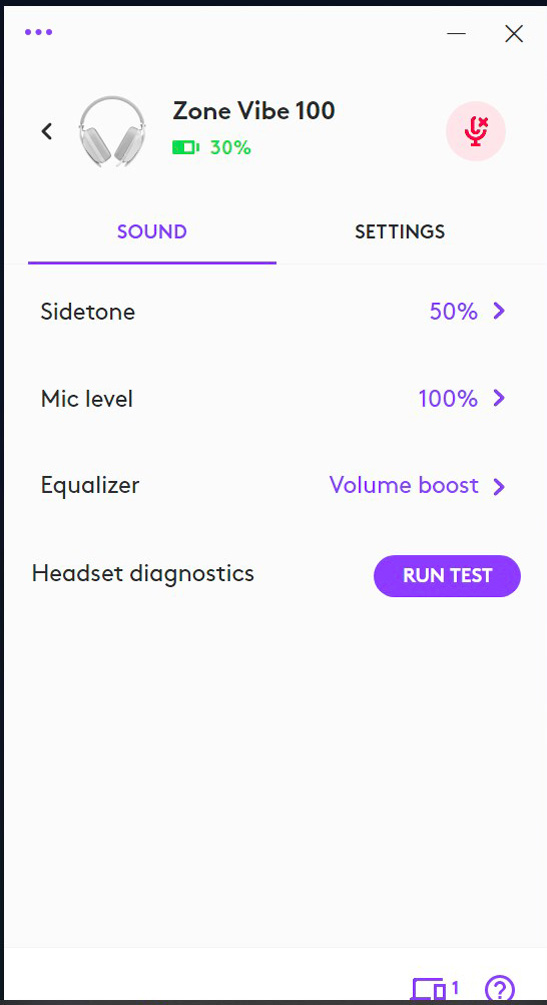Expand the Sidetone chevron arrow
Screen dimensions: 547x1005
coord(499,311)
